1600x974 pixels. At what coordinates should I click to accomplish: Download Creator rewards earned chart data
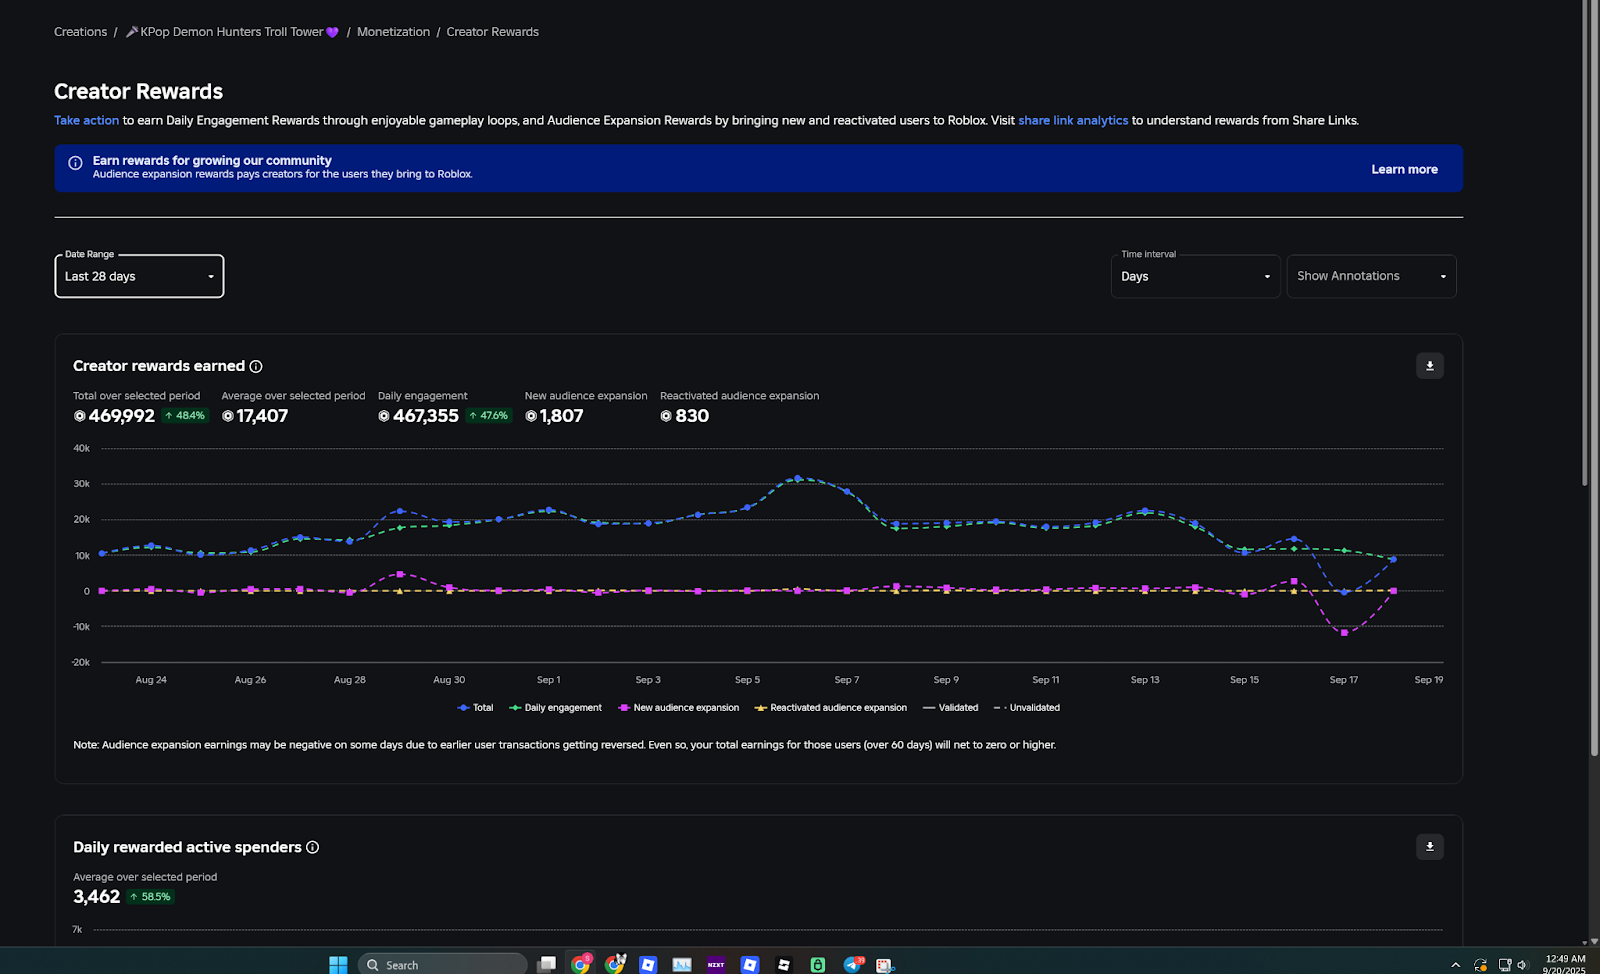[1429, 366]
